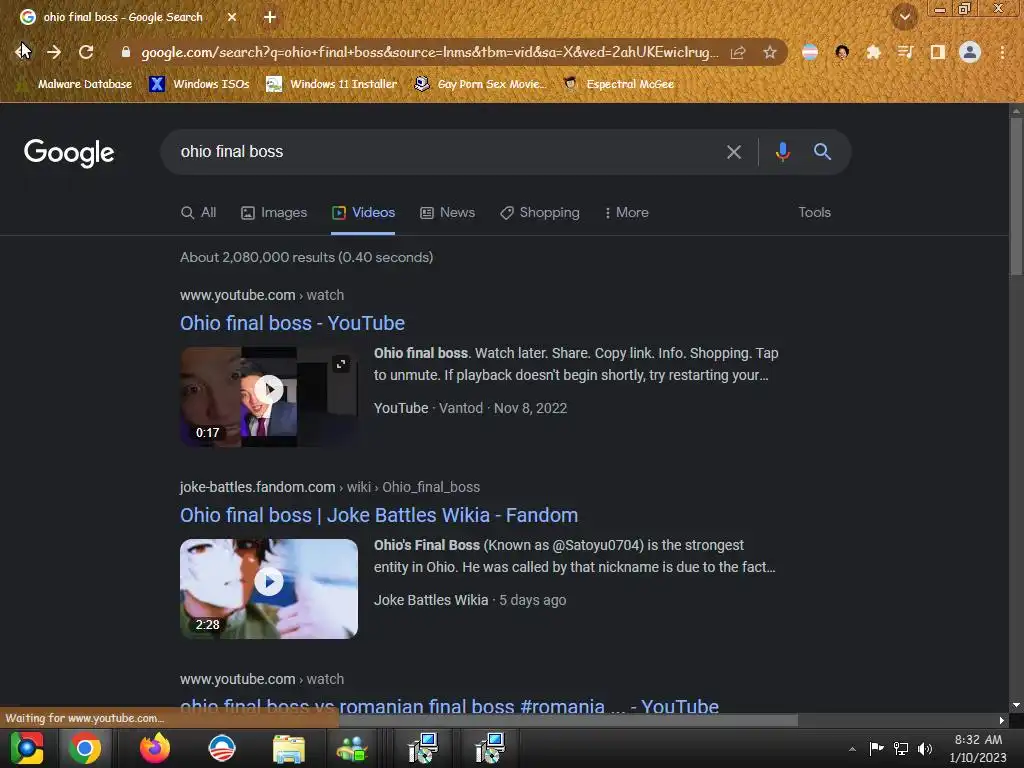Play the 0:17 Ohio final boss video thumbnail

[x=268, y=396]
